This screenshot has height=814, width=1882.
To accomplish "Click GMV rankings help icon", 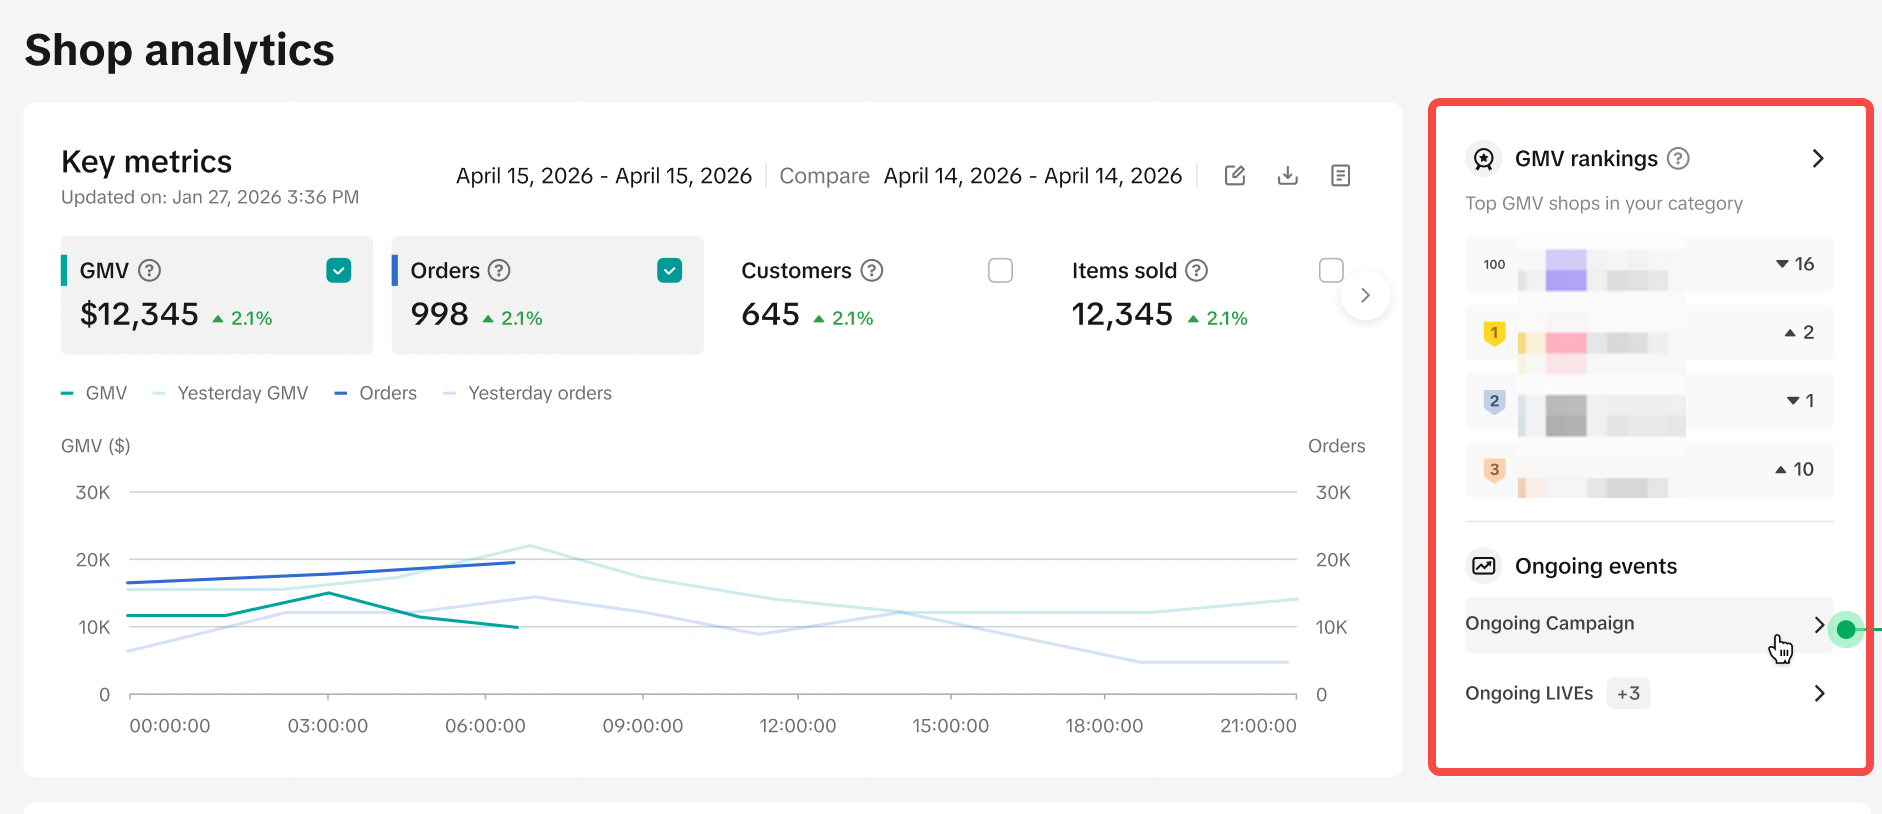I will (1679, 158).
